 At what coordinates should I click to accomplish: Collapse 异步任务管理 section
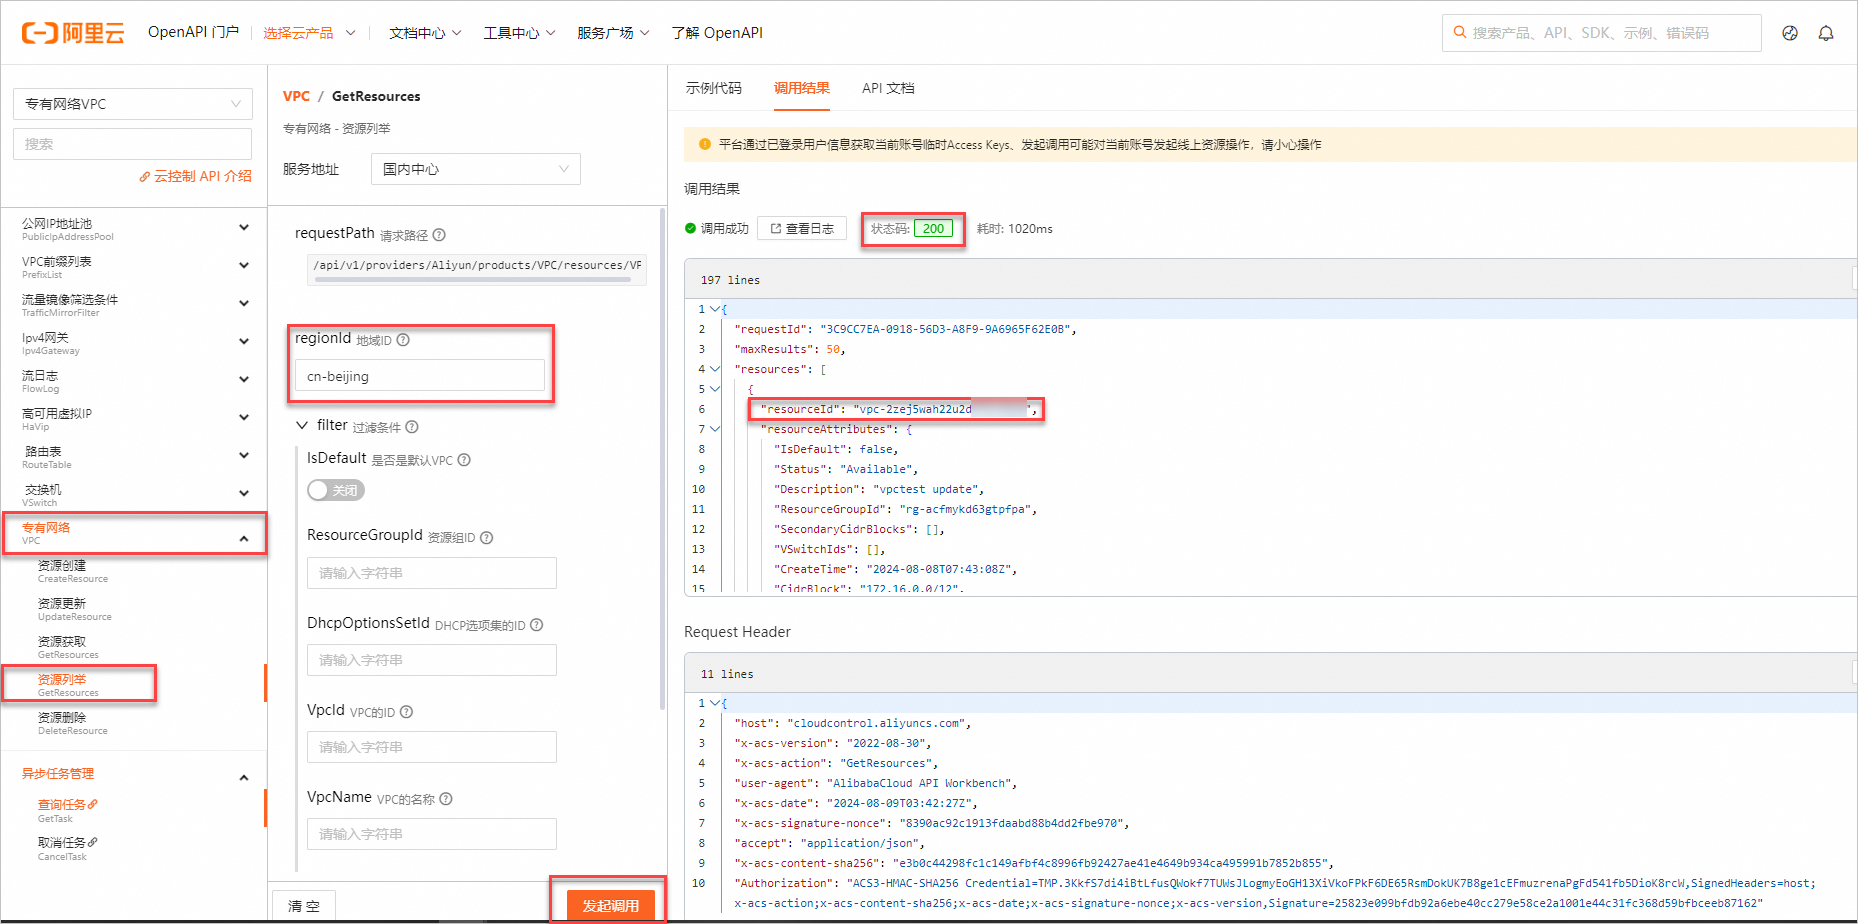pos(244,778)
